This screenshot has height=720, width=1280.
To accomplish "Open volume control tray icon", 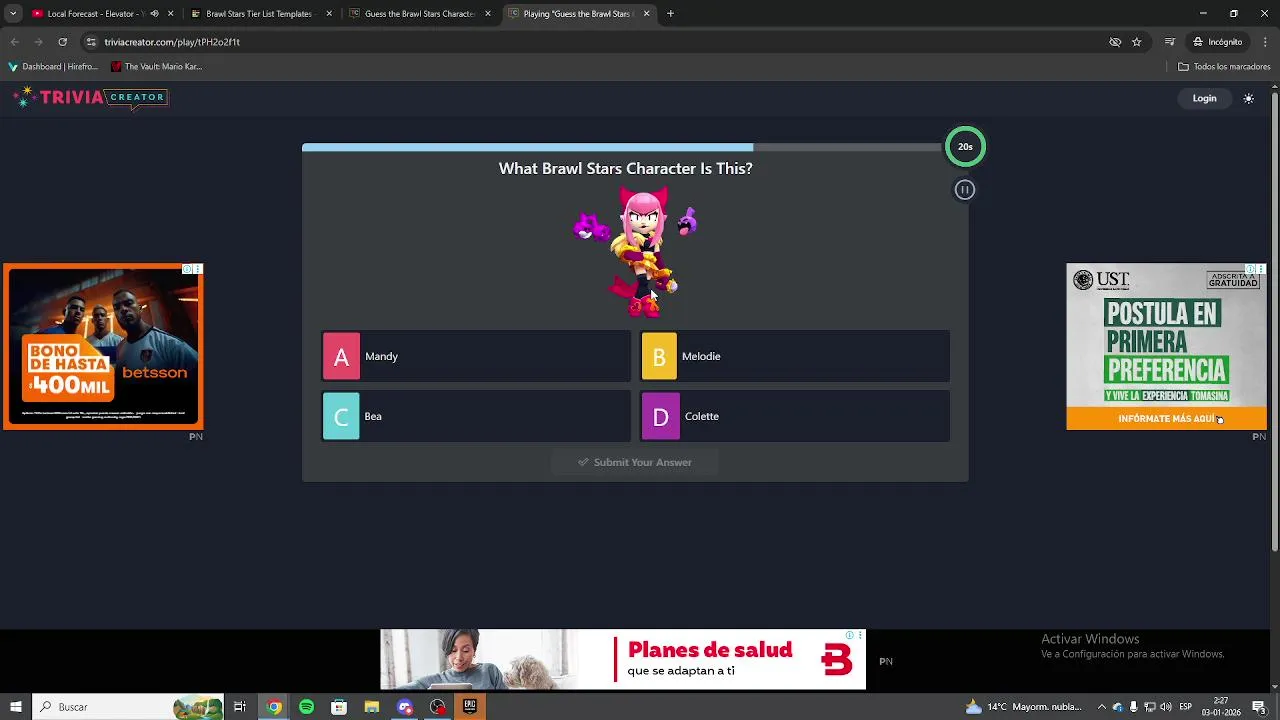I will [1165, 707].
